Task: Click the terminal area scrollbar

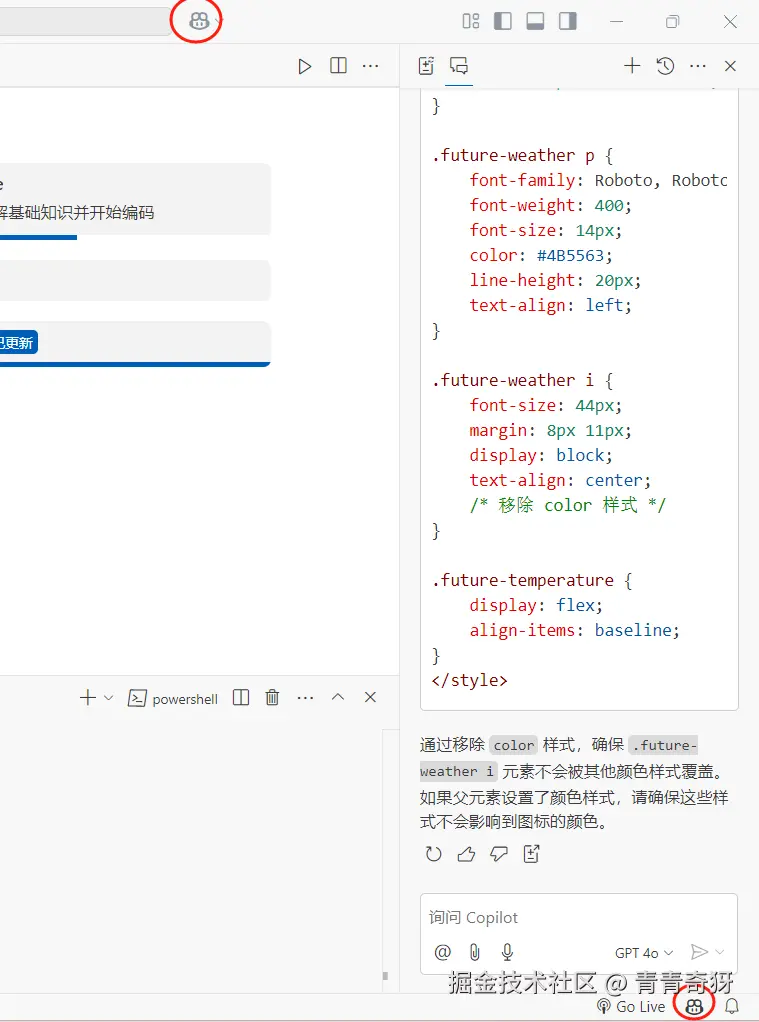Action: click(x=385, y=976)
